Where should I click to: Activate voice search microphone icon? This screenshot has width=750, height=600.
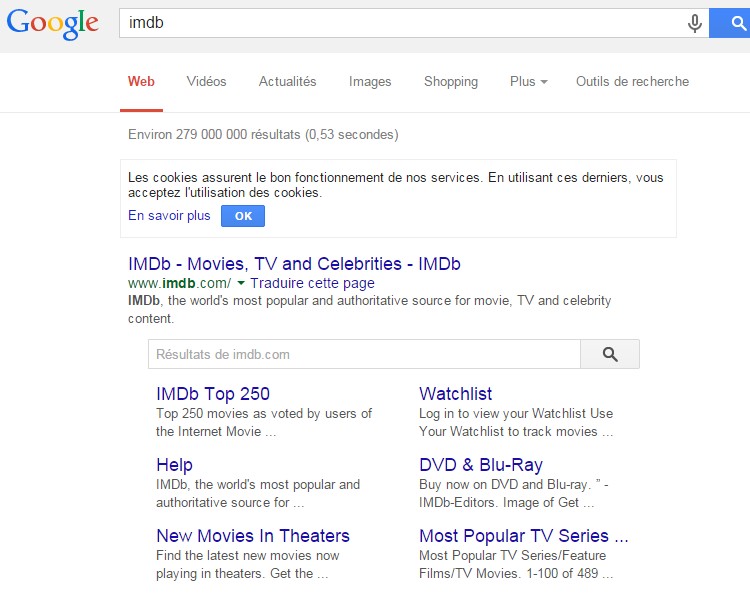pyautogui.click(x=695, y=23)
